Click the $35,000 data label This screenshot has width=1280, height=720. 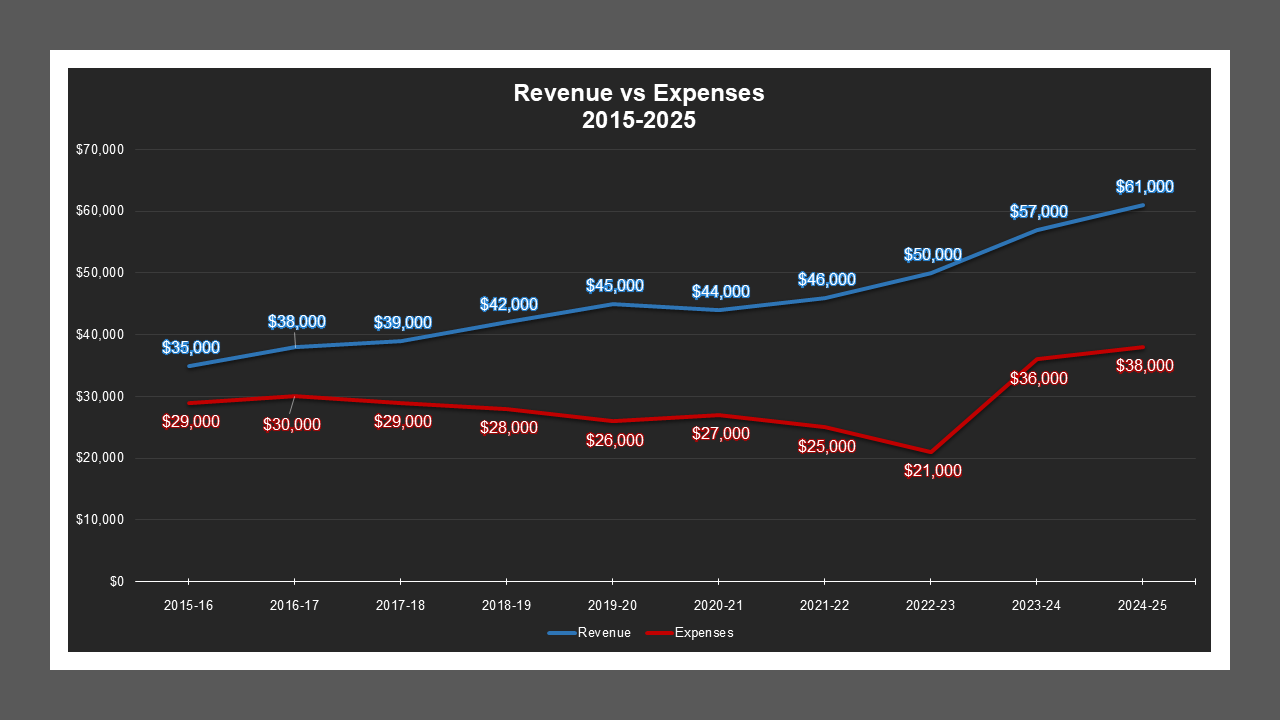coord(191,349)
